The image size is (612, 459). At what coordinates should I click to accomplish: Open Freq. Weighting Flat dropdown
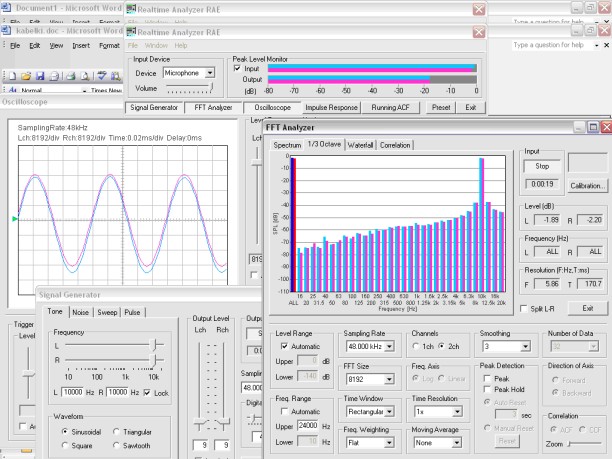tap(389, 443)
